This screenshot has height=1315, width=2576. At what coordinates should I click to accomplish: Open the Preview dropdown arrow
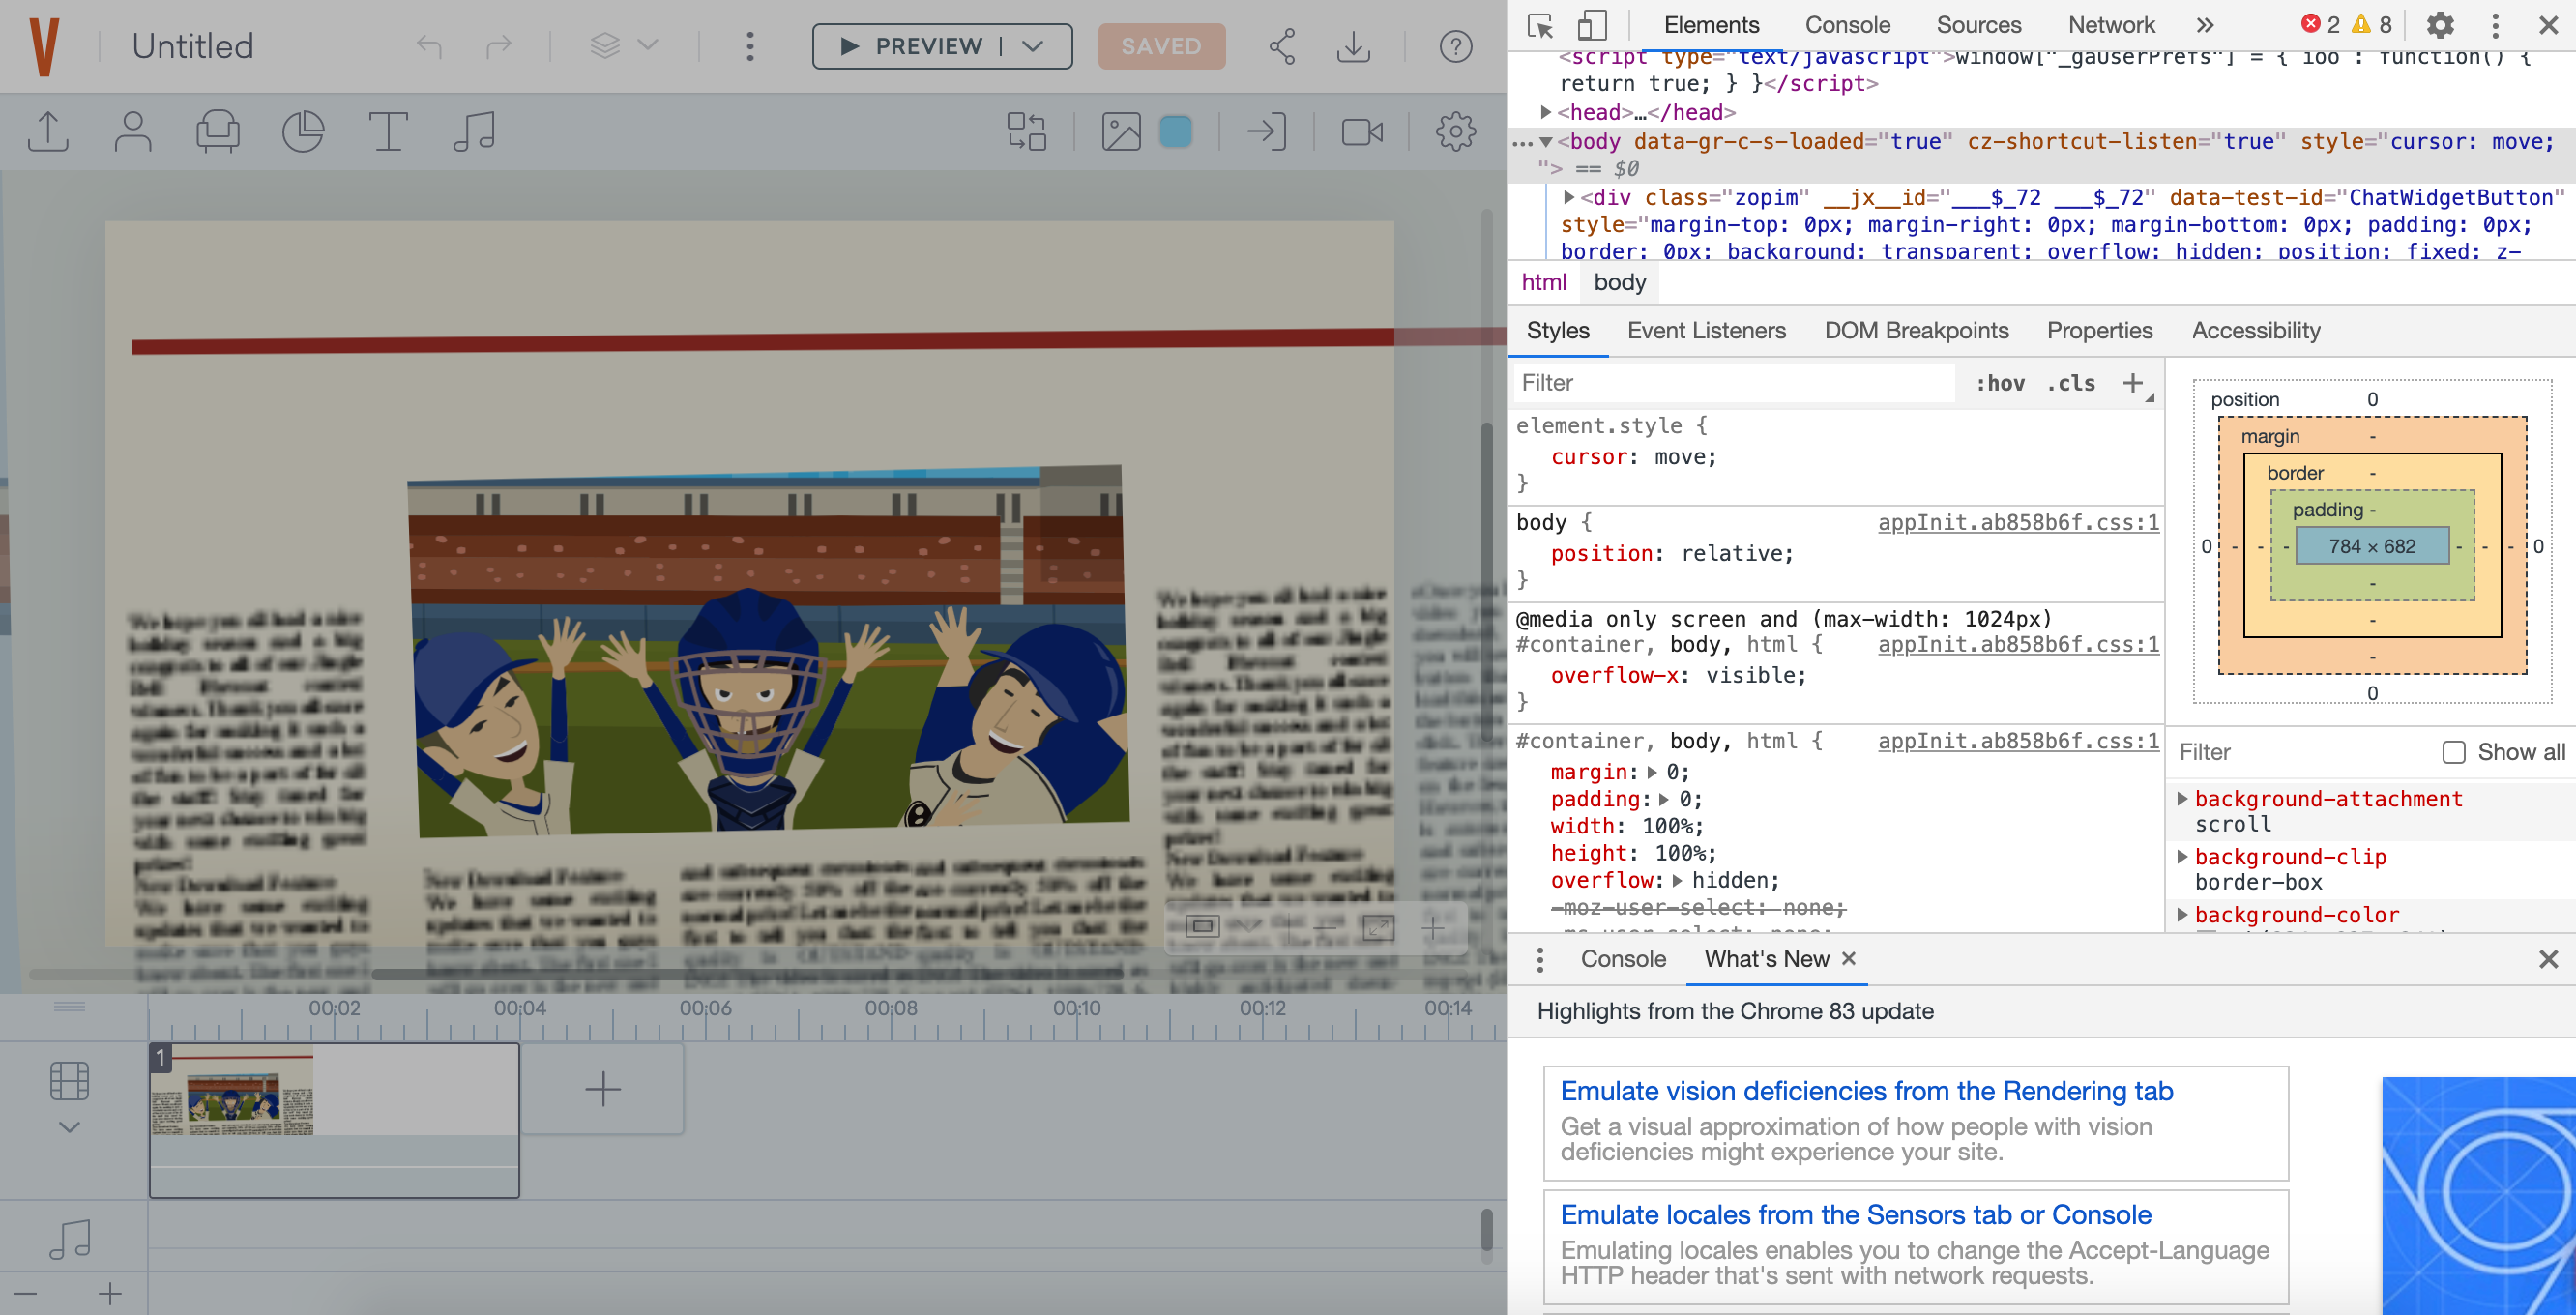1033,46
